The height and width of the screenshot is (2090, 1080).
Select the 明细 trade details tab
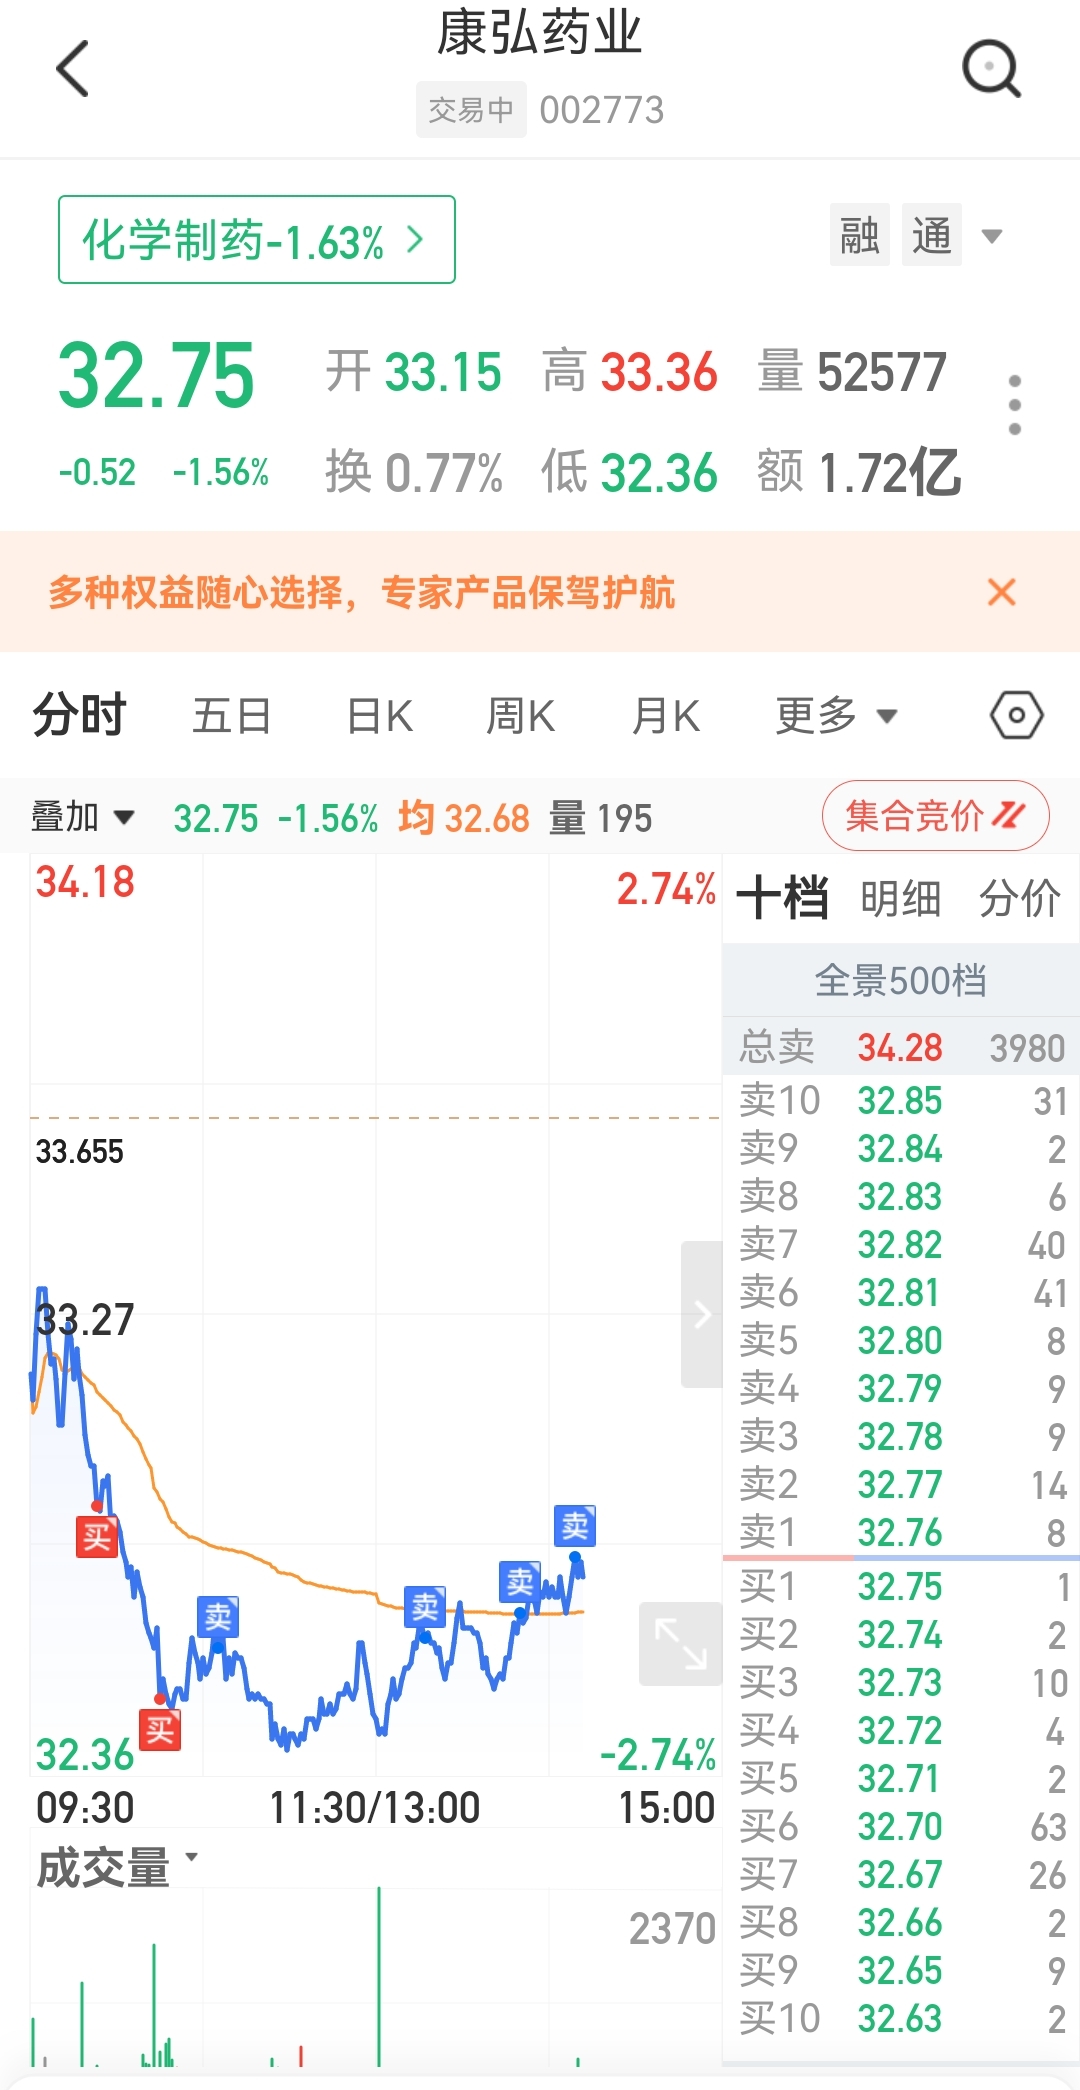tap(900, 898)
